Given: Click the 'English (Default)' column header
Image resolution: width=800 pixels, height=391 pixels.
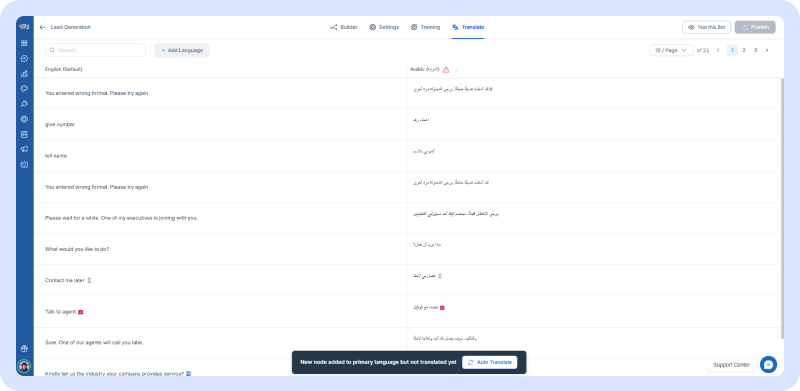Looking at the screenshot, I should click(64, 69).
